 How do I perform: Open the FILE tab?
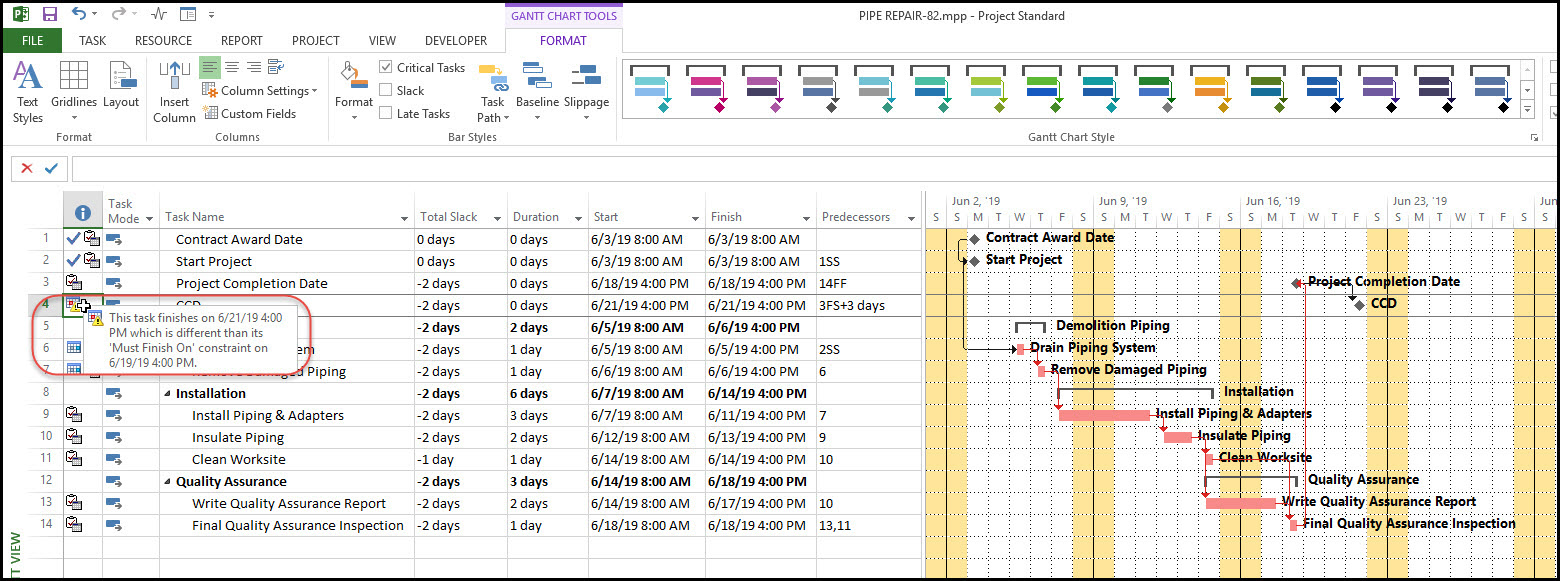point(32,41)
